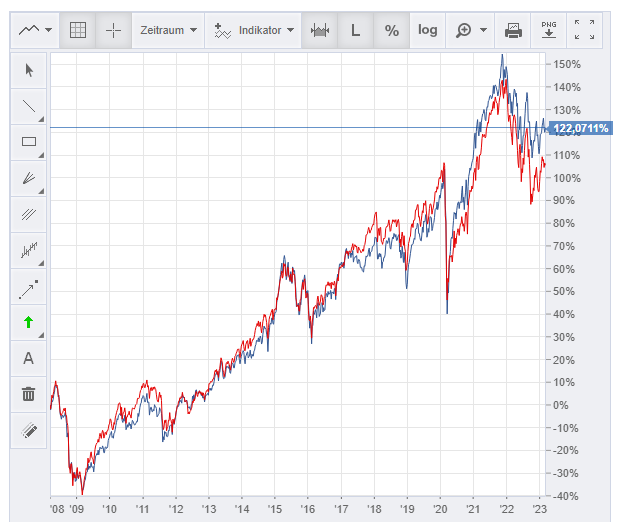This screenshot has height=522, width=617.
Task: Select the regression bars drawing tool
Action: tap(29, 250)
